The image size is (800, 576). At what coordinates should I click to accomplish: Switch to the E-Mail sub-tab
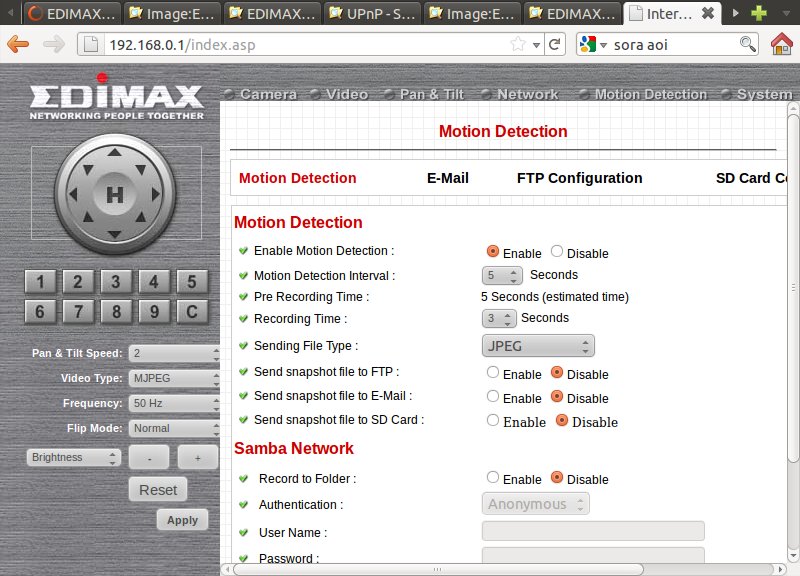447,178
